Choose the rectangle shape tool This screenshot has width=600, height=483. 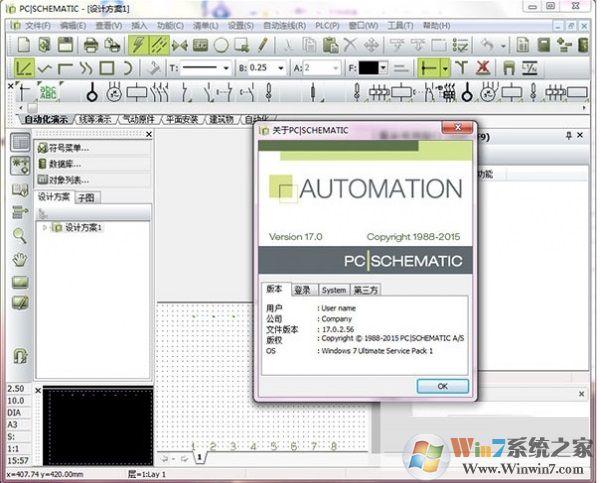tap(107, 69)
